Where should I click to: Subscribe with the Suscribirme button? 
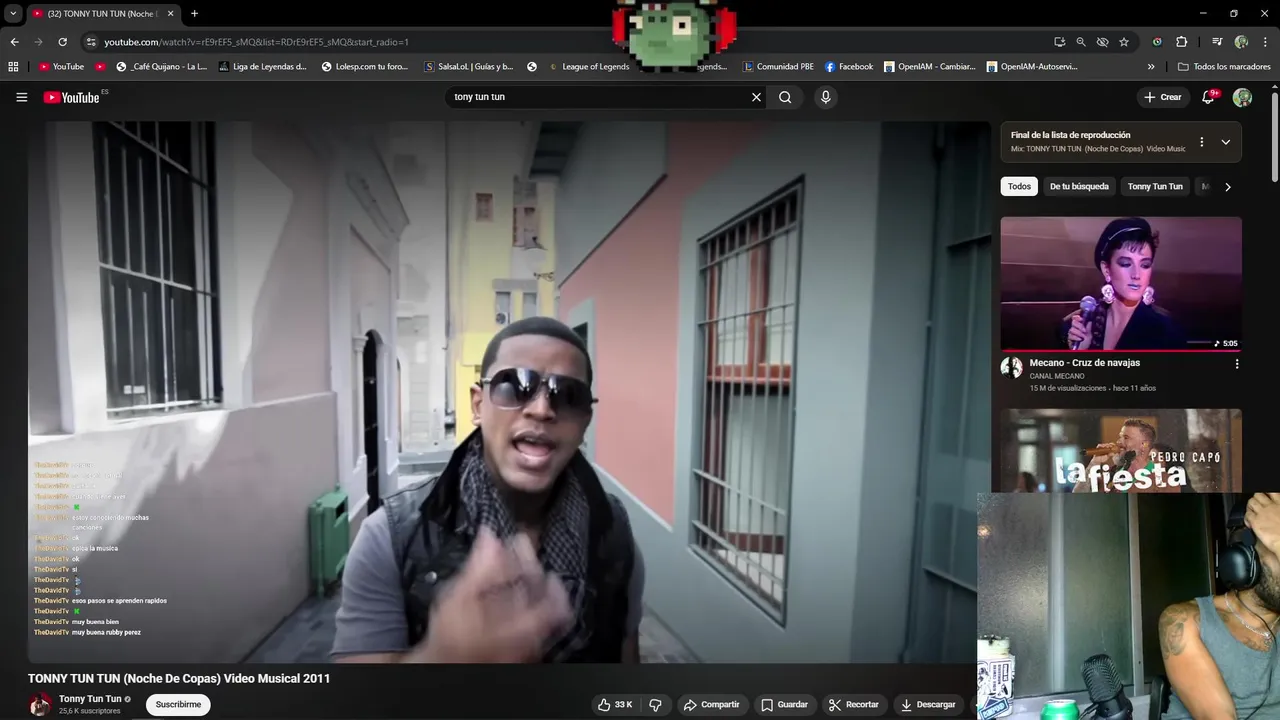pyautogui.click(x=178, y=705)
